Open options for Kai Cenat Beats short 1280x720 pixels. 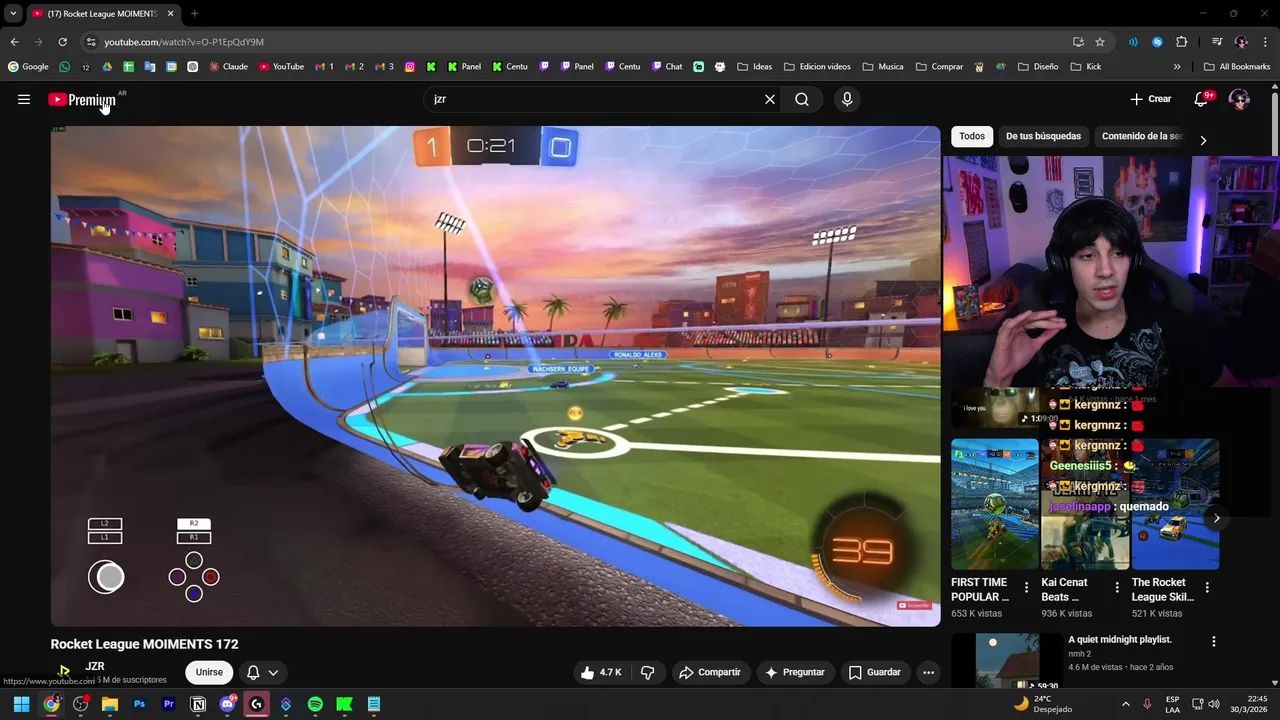[x=1117, y=588]
